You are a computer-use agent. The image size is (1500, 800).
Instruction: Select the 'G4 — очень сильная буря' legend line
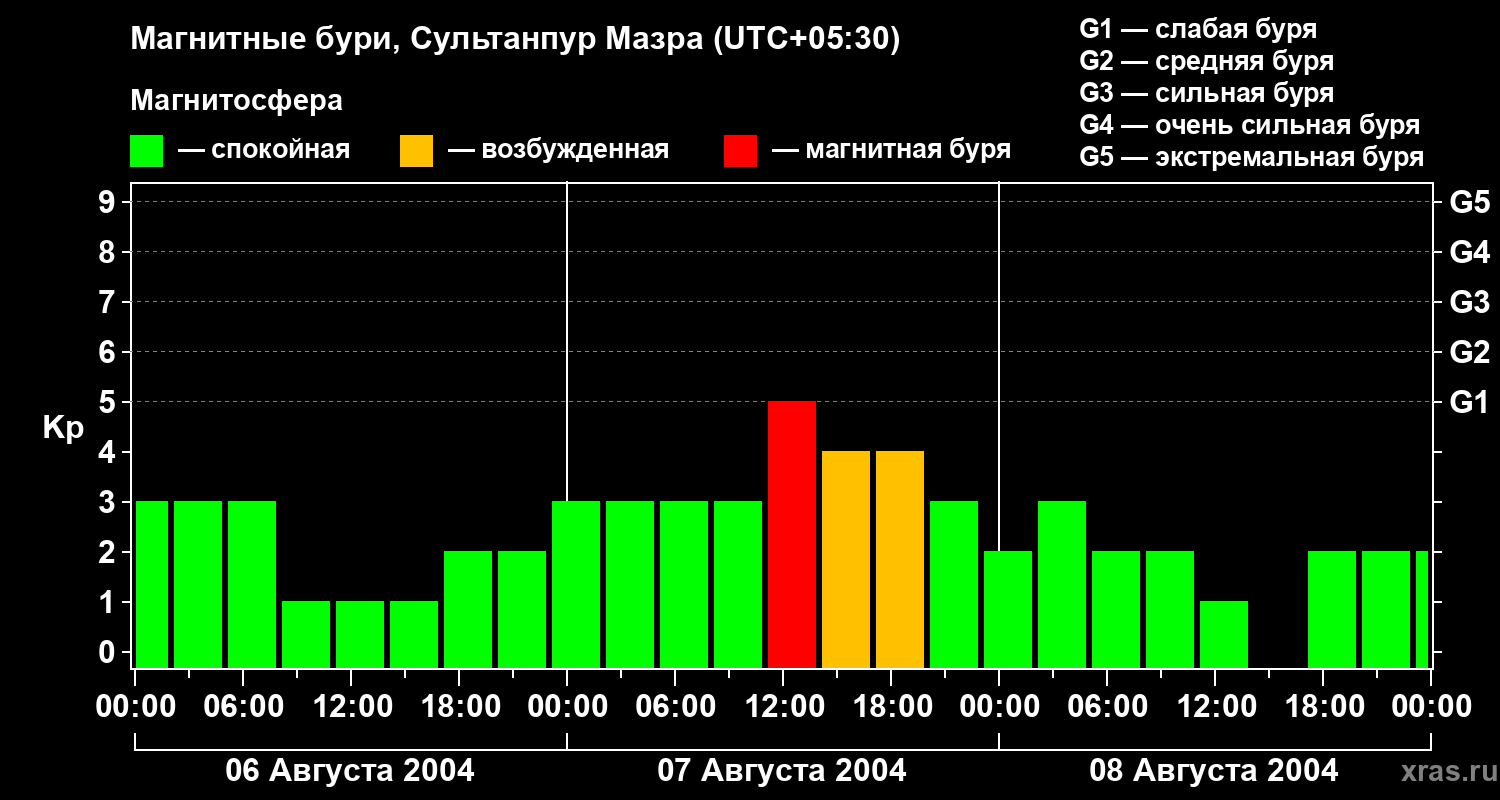pos(1250,125)
